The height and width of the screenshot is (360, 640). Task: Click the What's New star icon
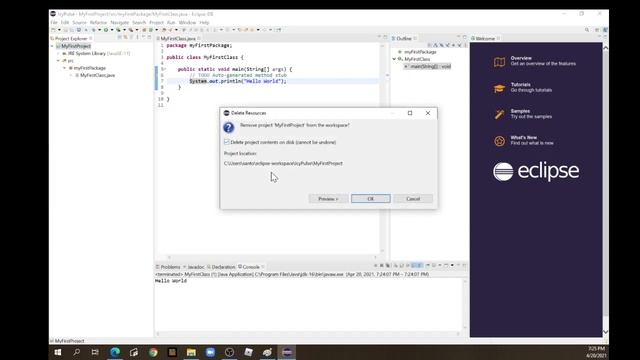(x=499, y=141)
